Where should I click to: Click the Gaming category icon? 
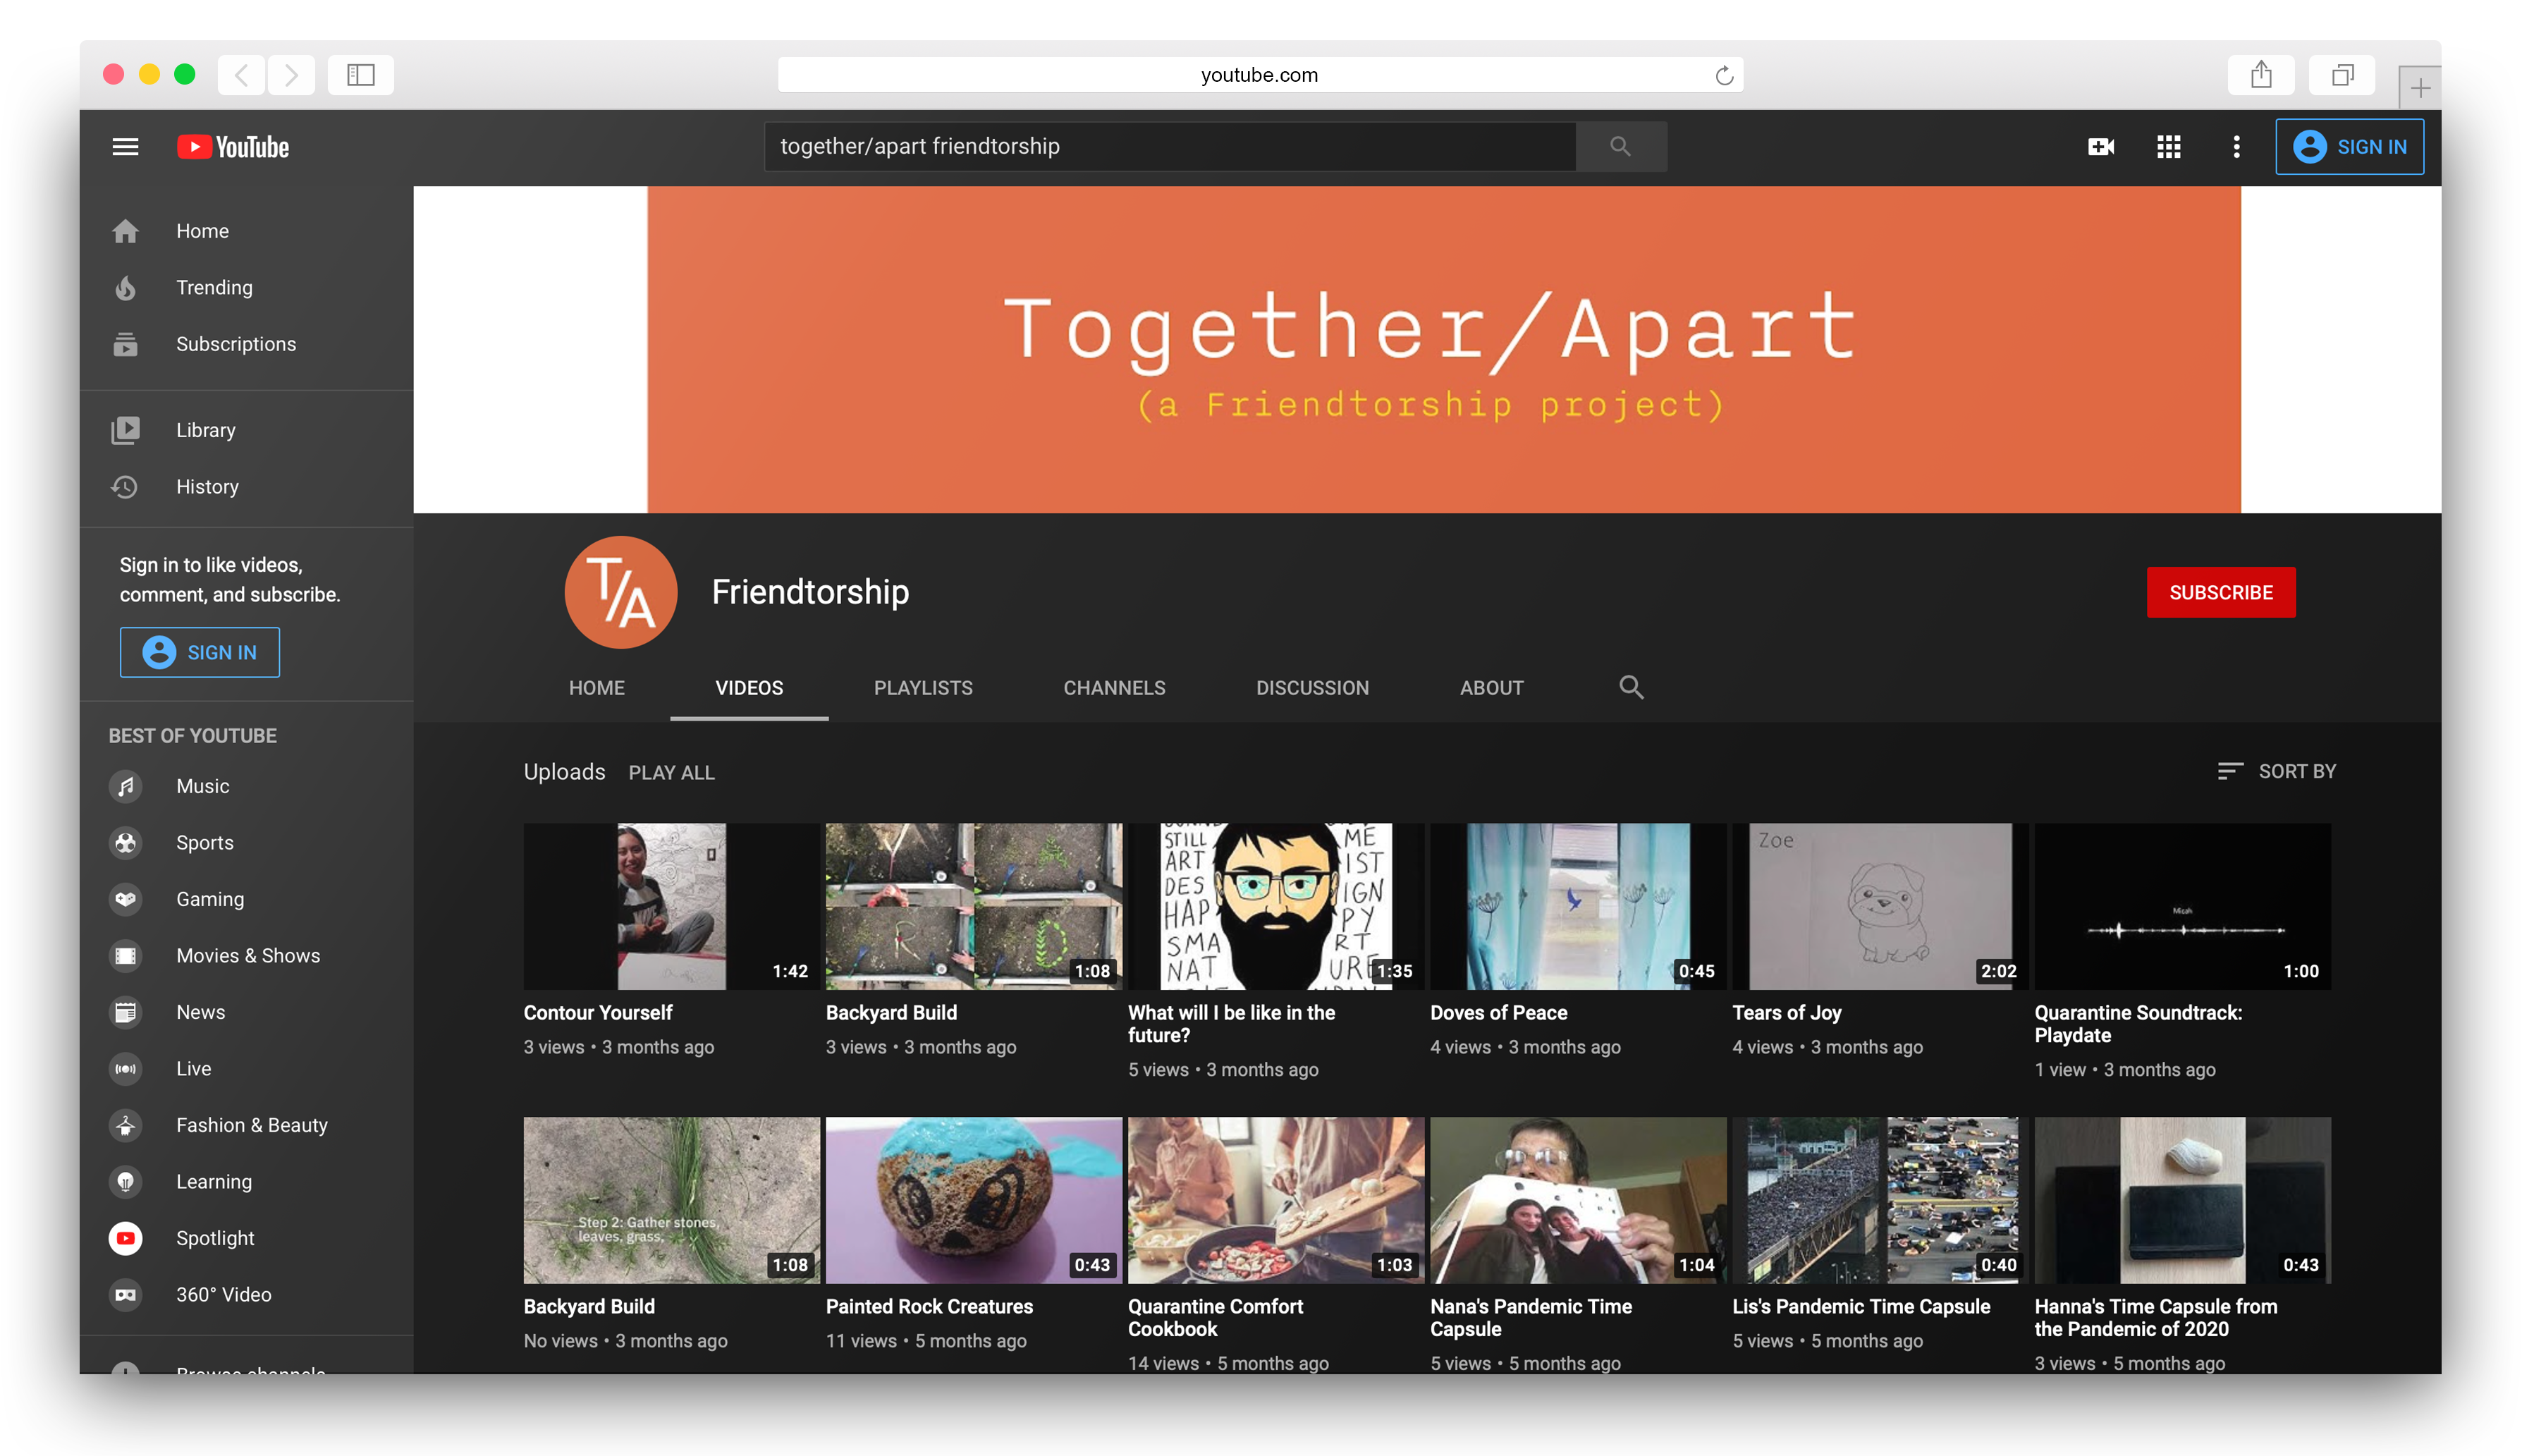pyautogui.click(x=125, y=899)
